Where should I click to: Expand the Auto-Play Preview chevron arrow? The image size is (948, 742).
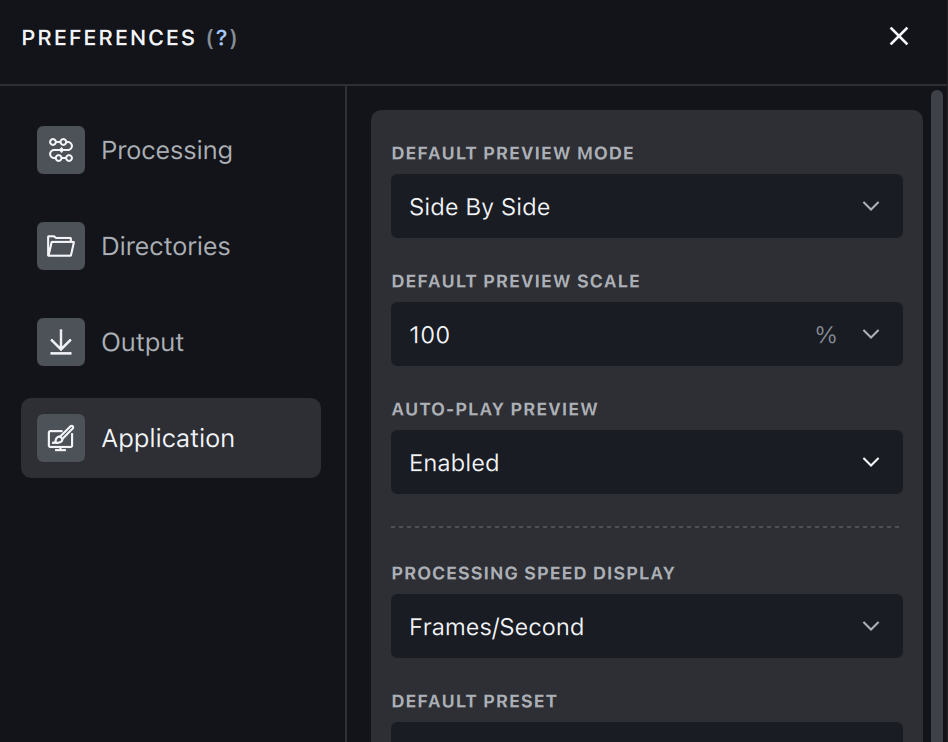[x=871, y=462]
